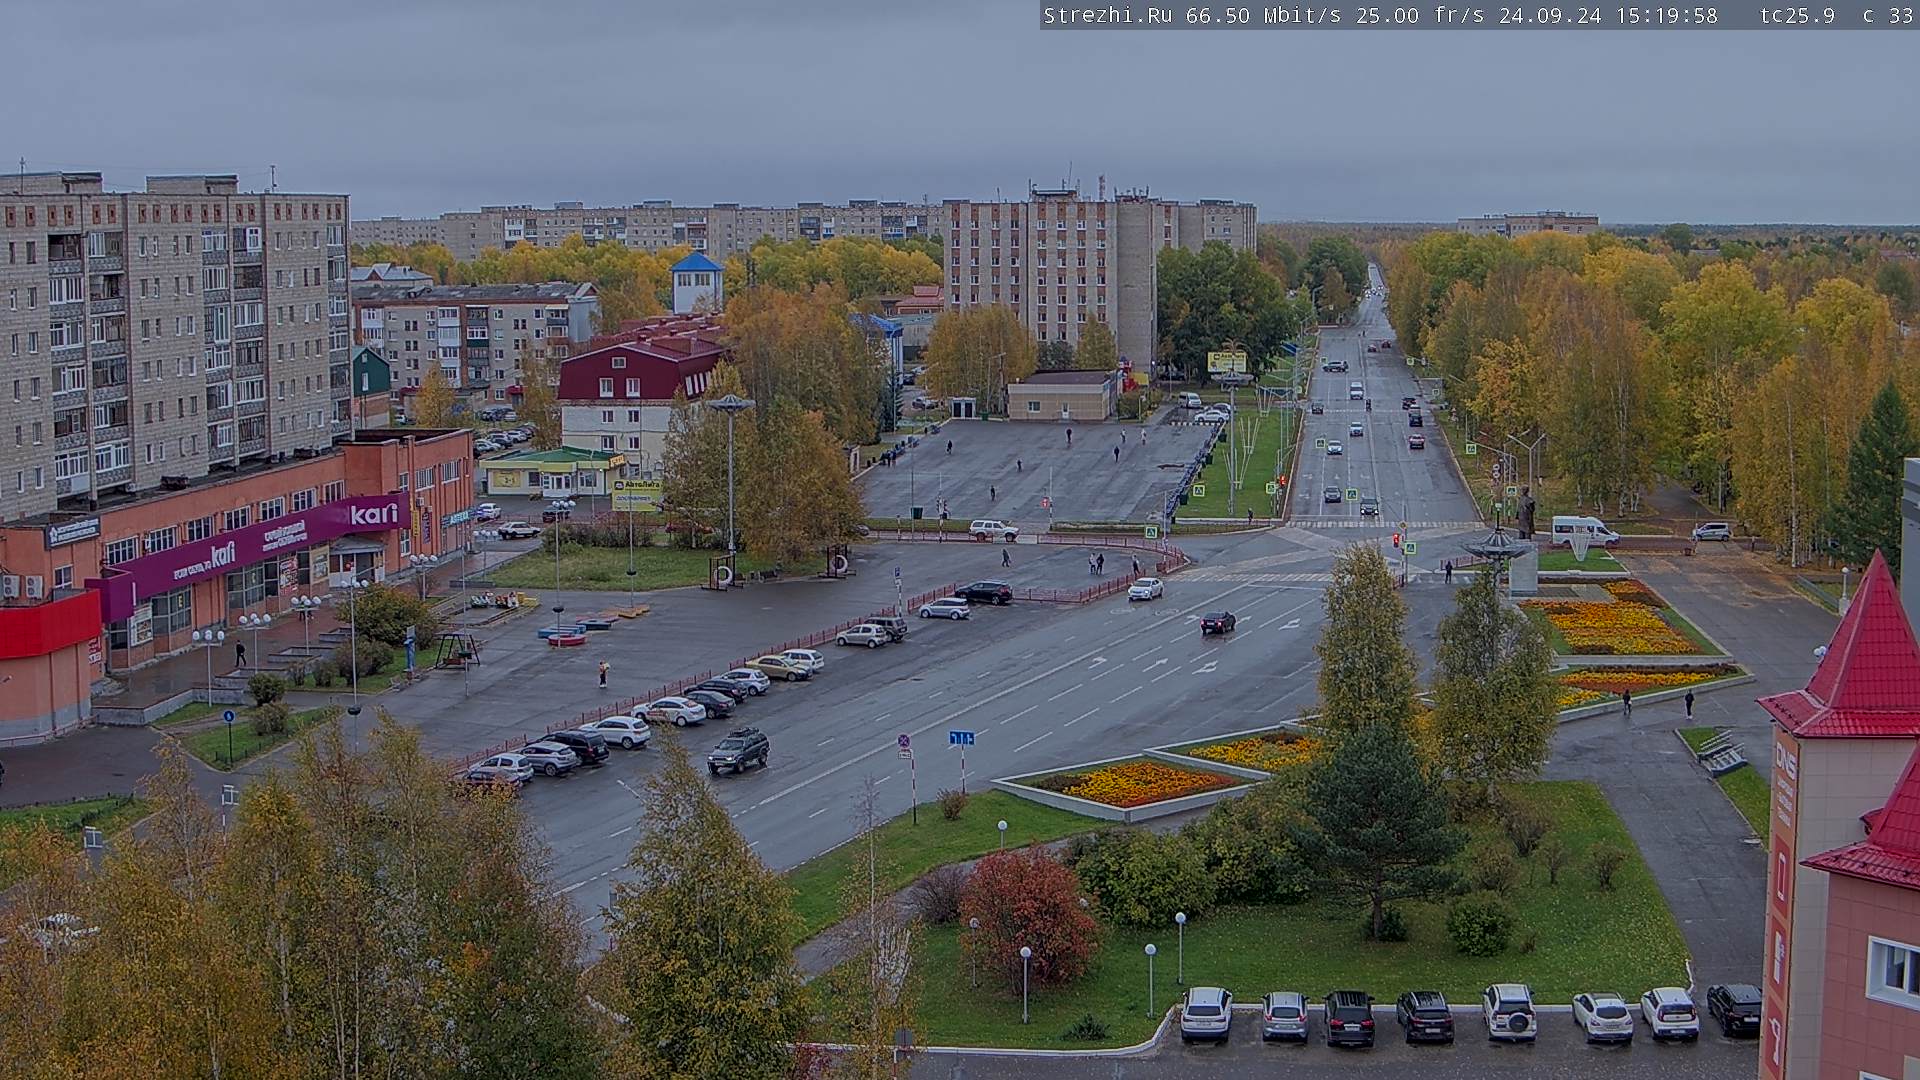Click the 66.50 Mbit/s bitrate readout
Image resolution: width=1920 pixels, height=1080 pixels.
click(x=1265, y=15)
